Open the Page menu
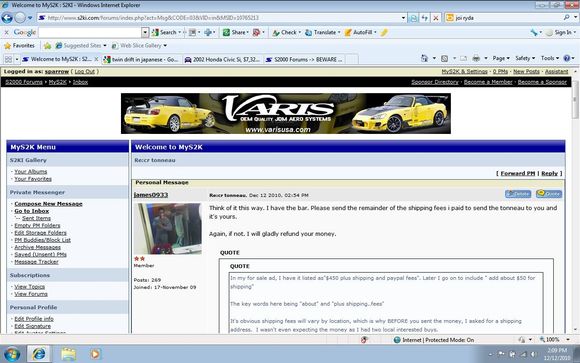Viewport: 580px width, 363px height. click(x=501, y=58)
